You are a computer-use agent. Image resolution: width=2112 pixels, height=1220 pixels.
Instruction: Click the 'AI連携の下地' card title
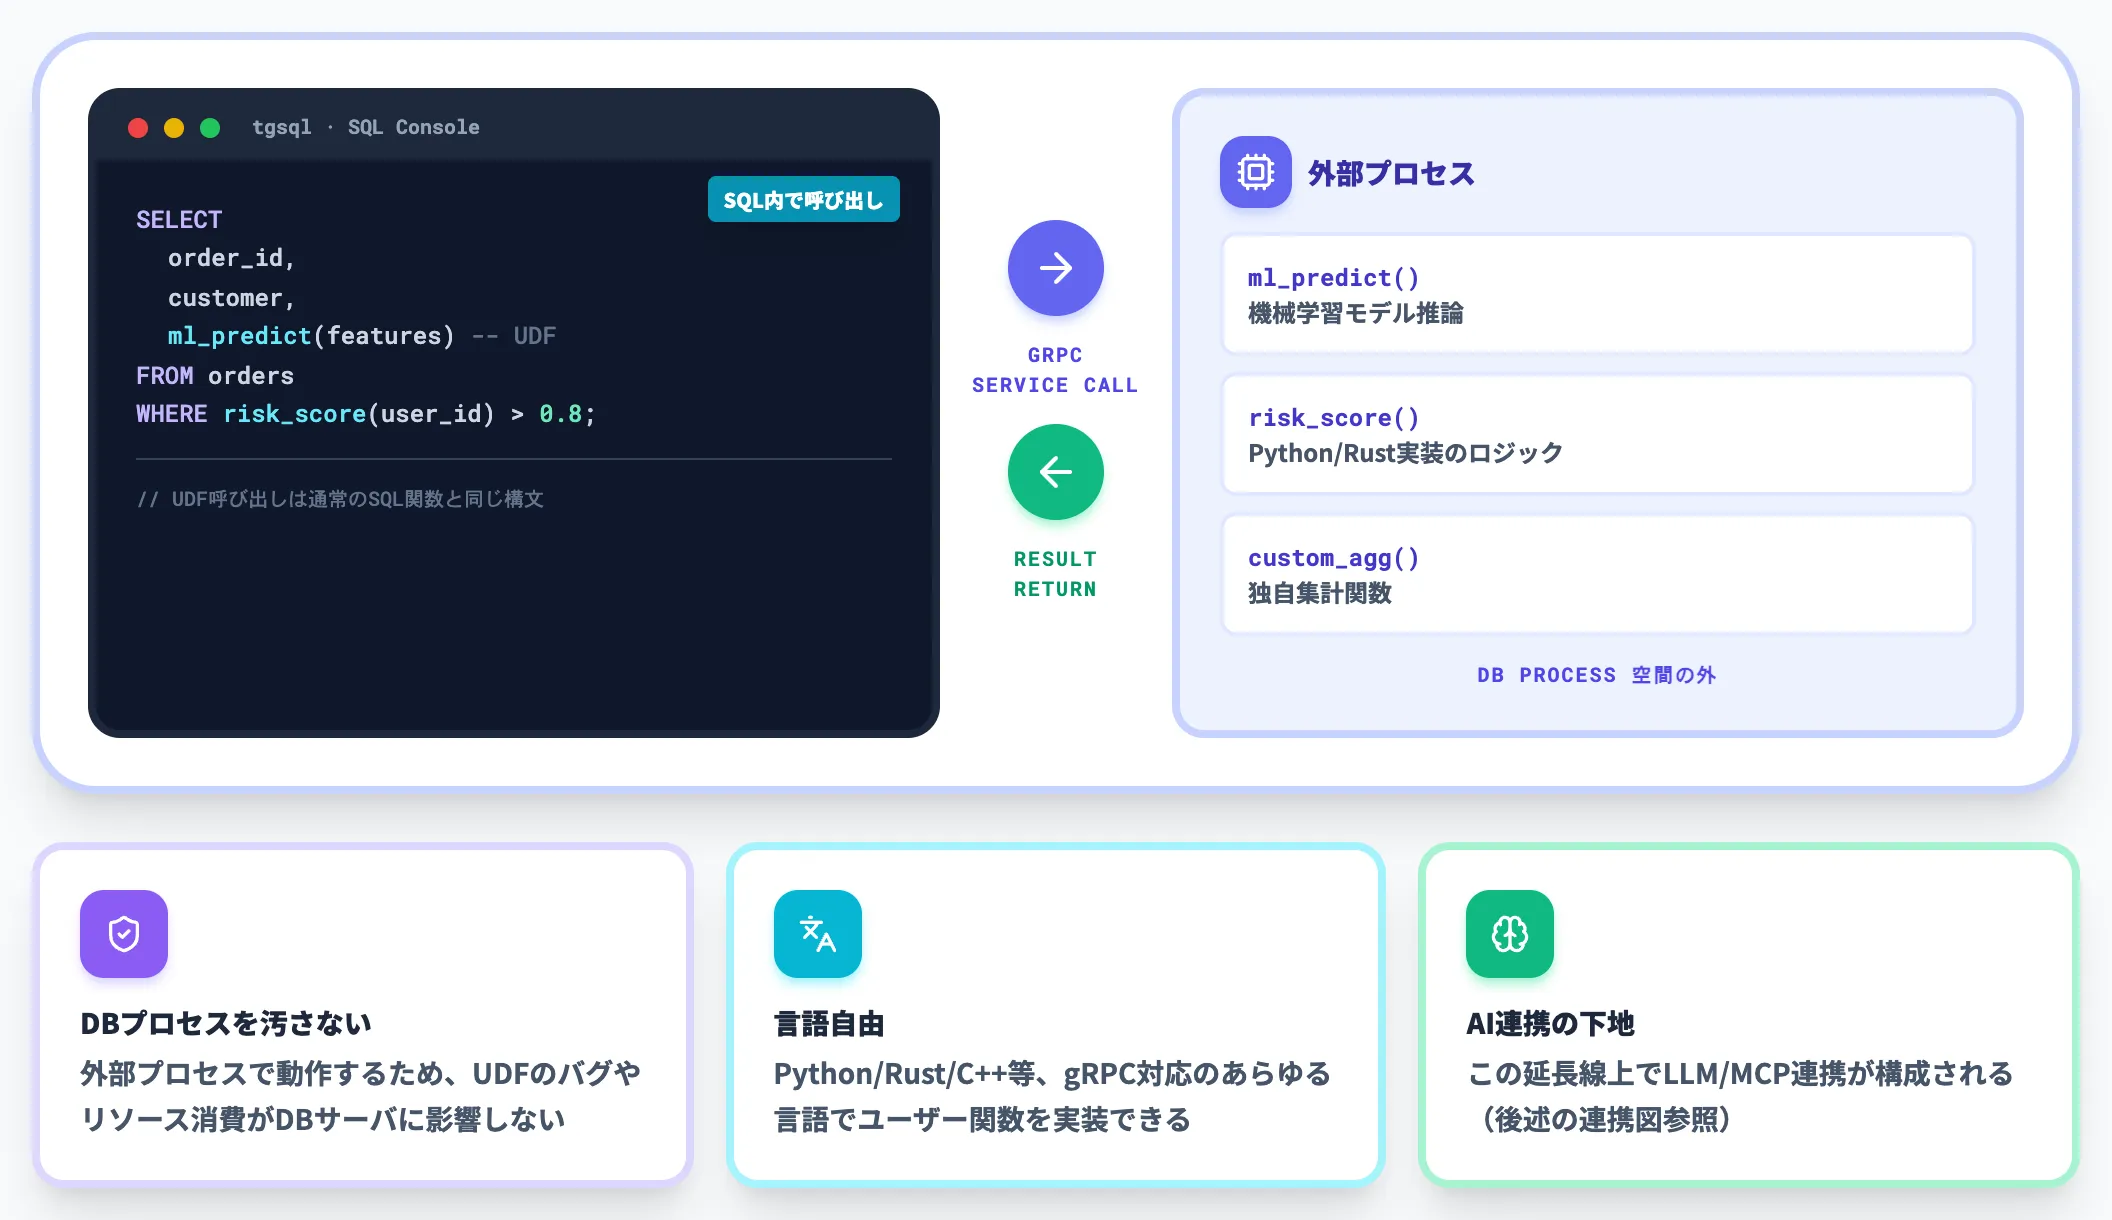pyautogui.click(x=1550, y=1023)
